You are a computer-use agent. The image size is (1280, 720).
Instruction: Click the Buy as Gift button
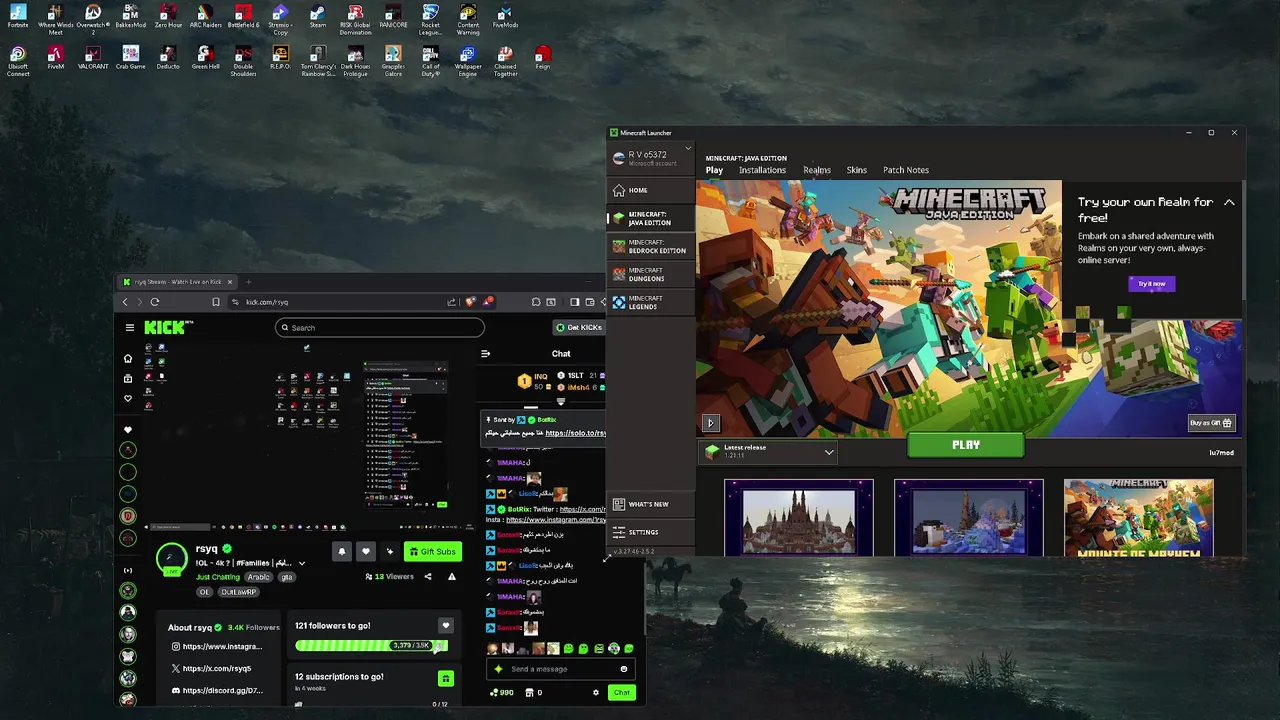pyautogui.click(x=1211, y=423)
